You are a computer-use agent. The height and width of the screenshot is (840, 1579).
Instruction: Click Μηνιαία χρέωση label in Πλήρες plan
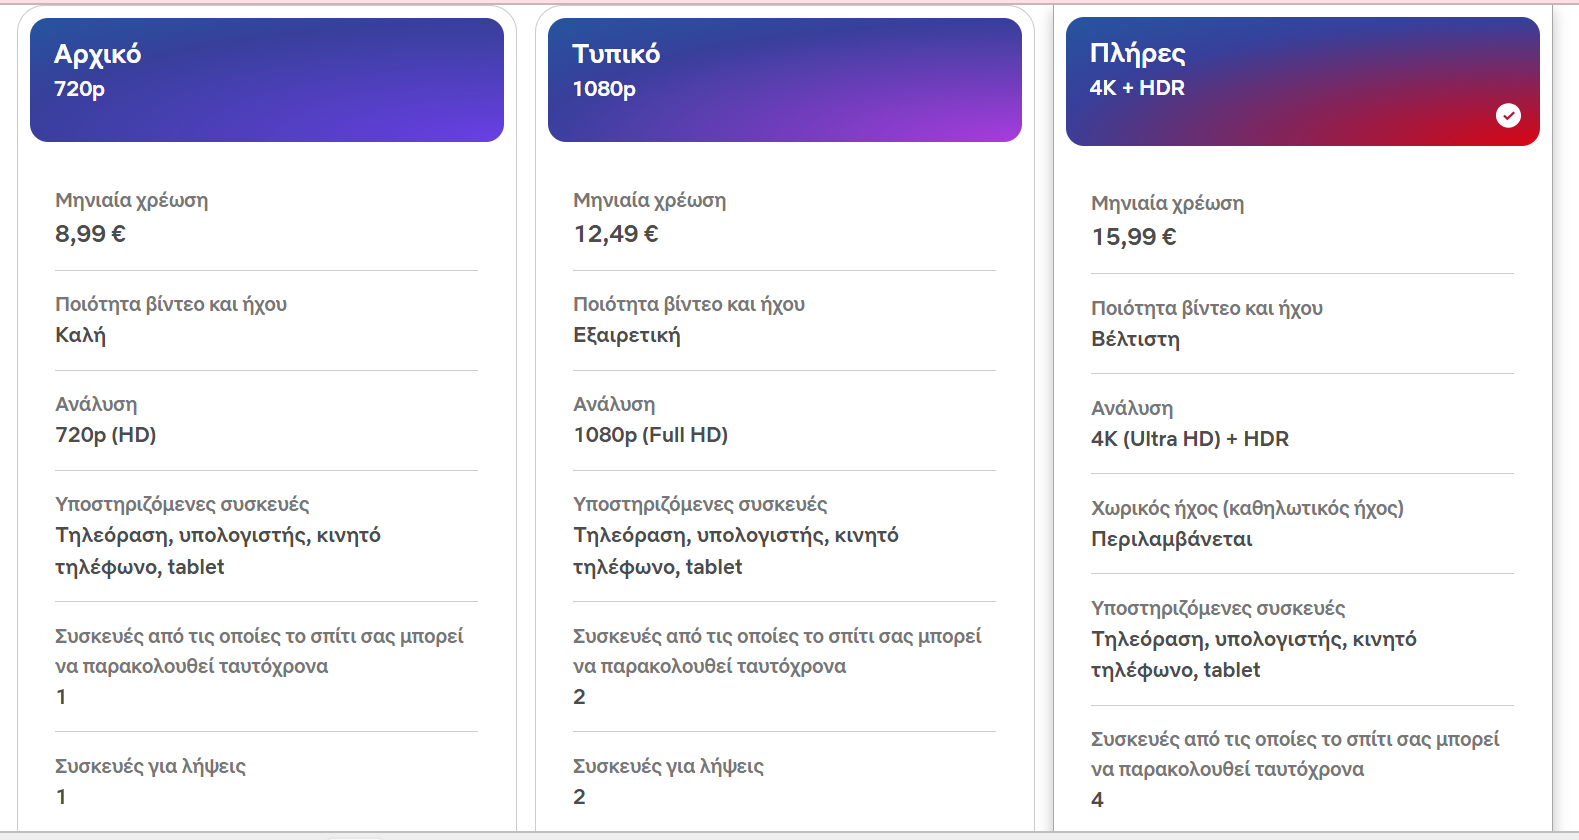pos(1167,203)
